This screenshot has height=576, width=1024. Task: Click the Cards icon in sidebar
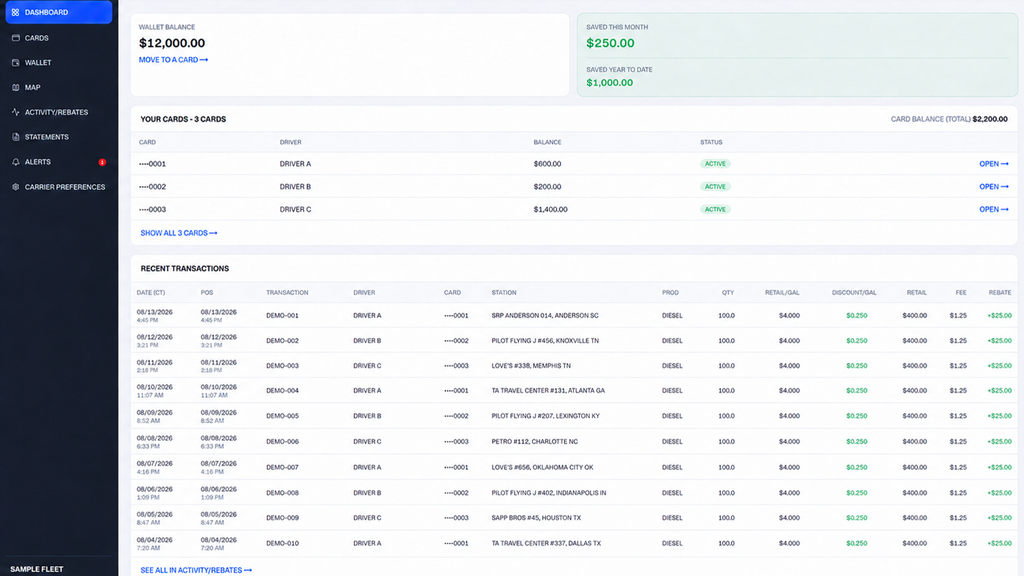15,38
